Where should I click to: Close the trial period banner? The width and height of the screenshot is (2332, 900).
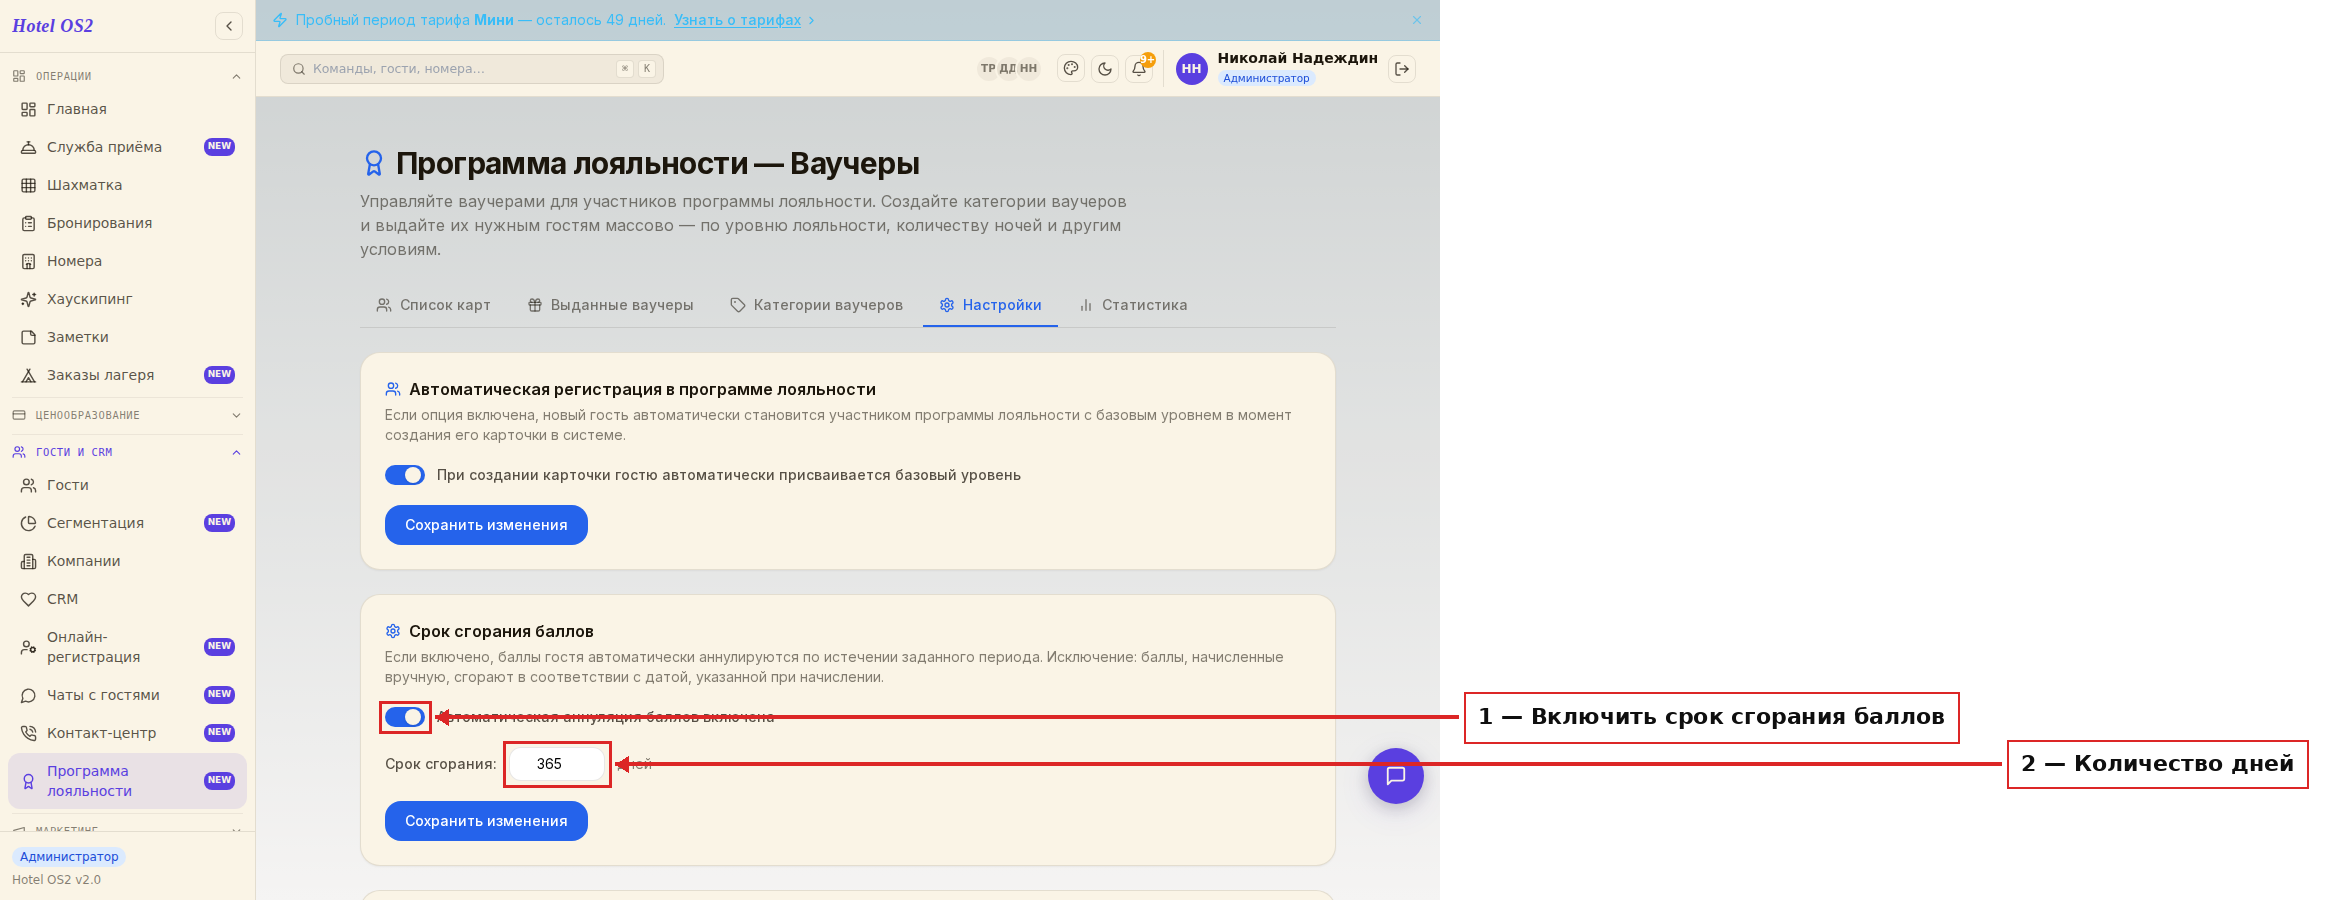pos(1417,20)
